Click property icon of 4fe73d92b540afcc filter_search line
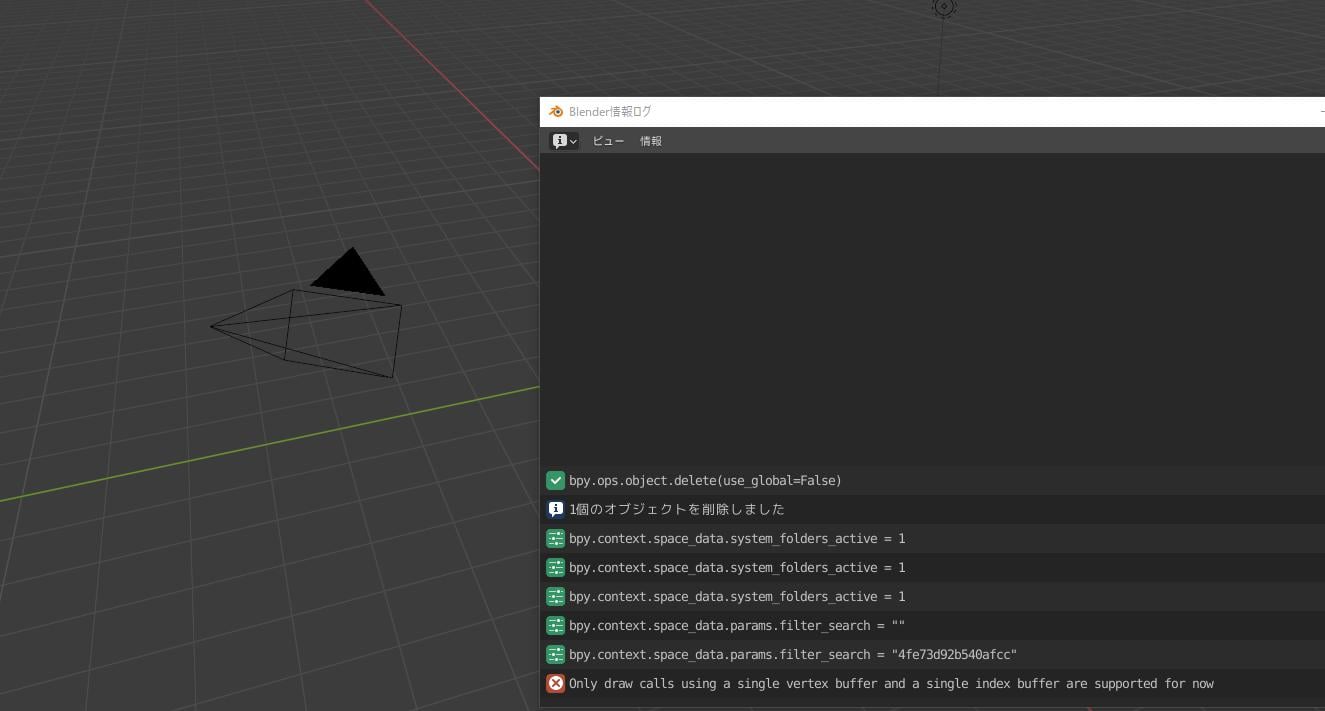The height and width of the screenshot is (711, 1325). coord(556,655)
